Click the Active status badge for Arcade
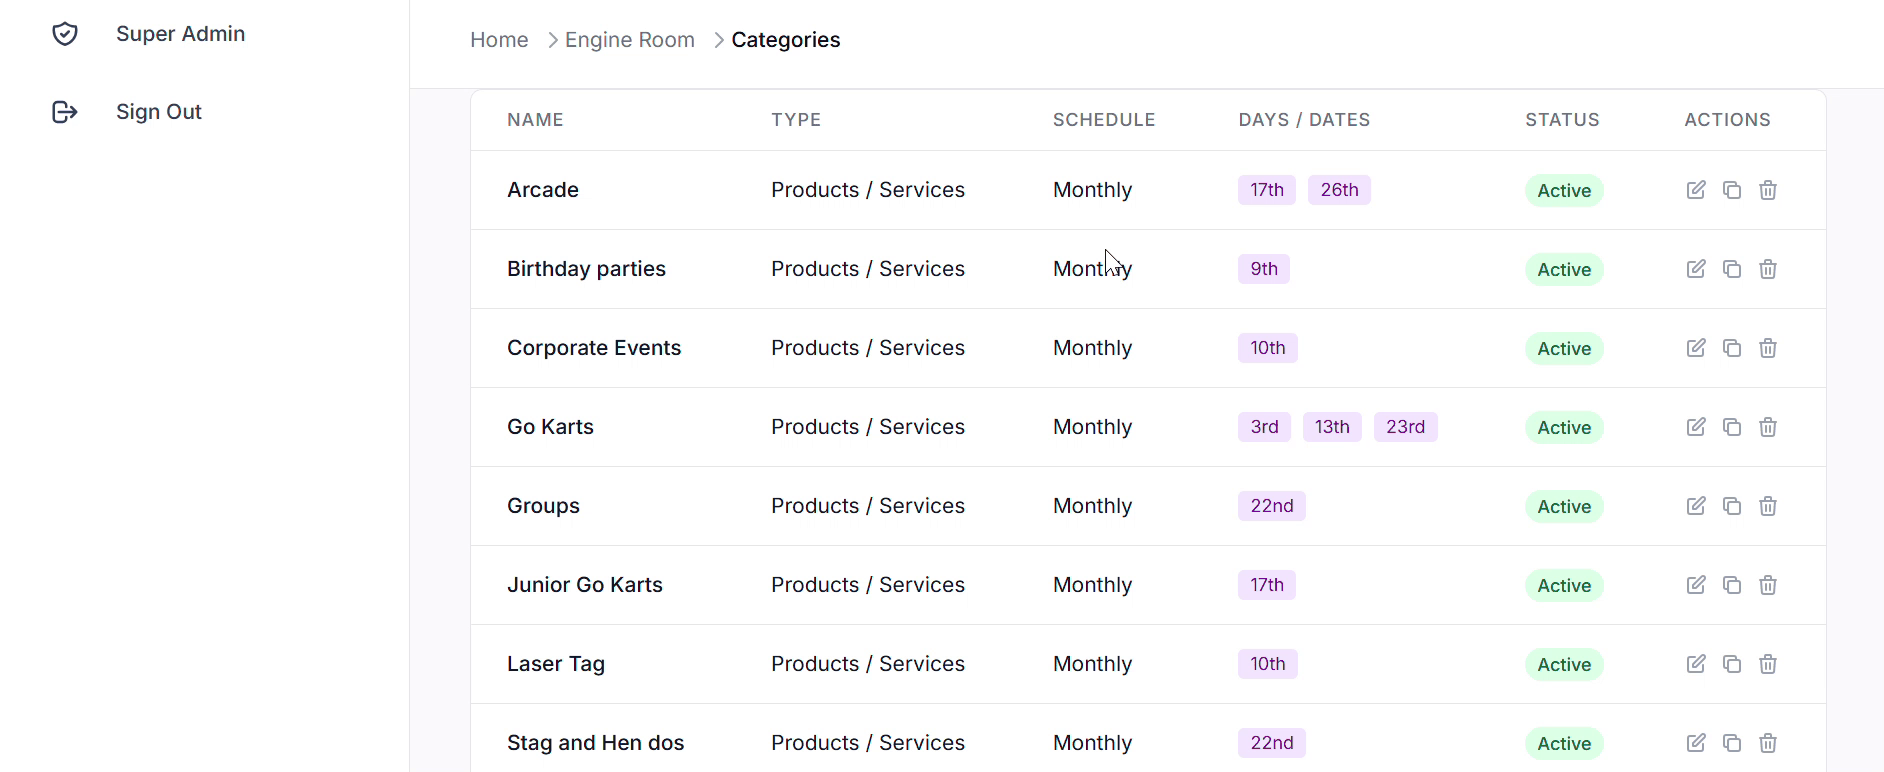This screenshot has height=772, width=1884. point(1563,191)
